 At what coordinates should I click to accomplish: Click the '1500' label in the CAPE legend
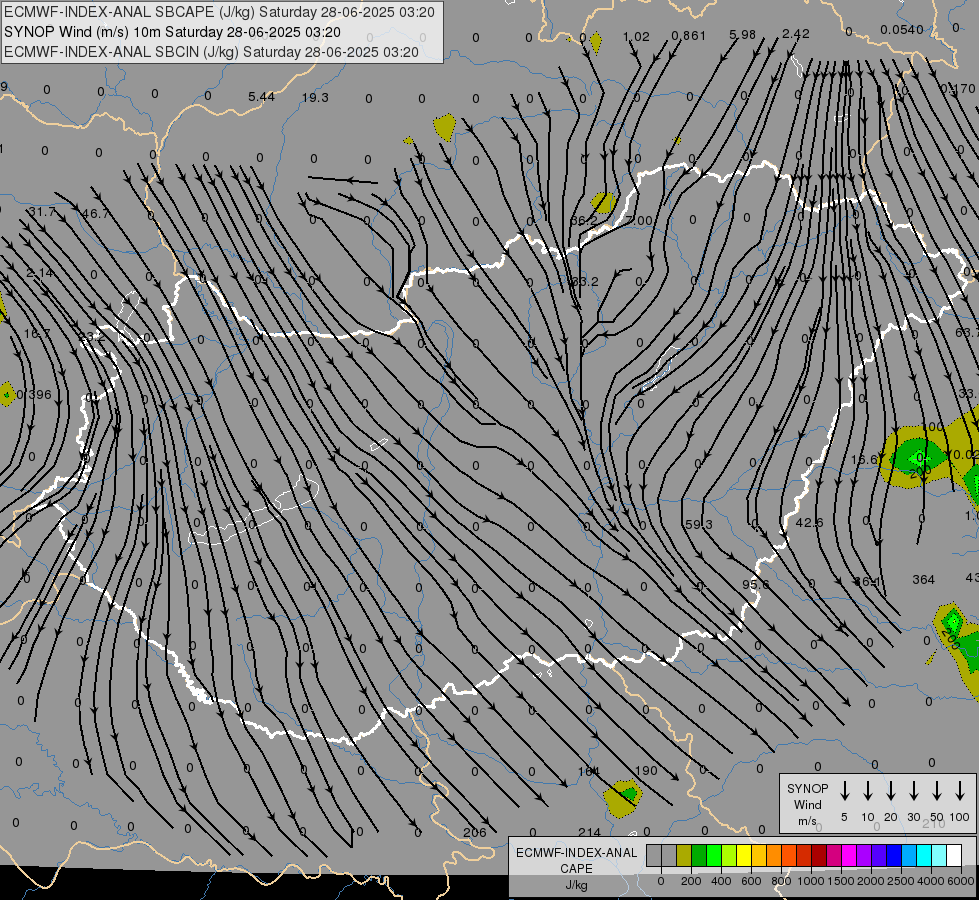tap(840, 881)
